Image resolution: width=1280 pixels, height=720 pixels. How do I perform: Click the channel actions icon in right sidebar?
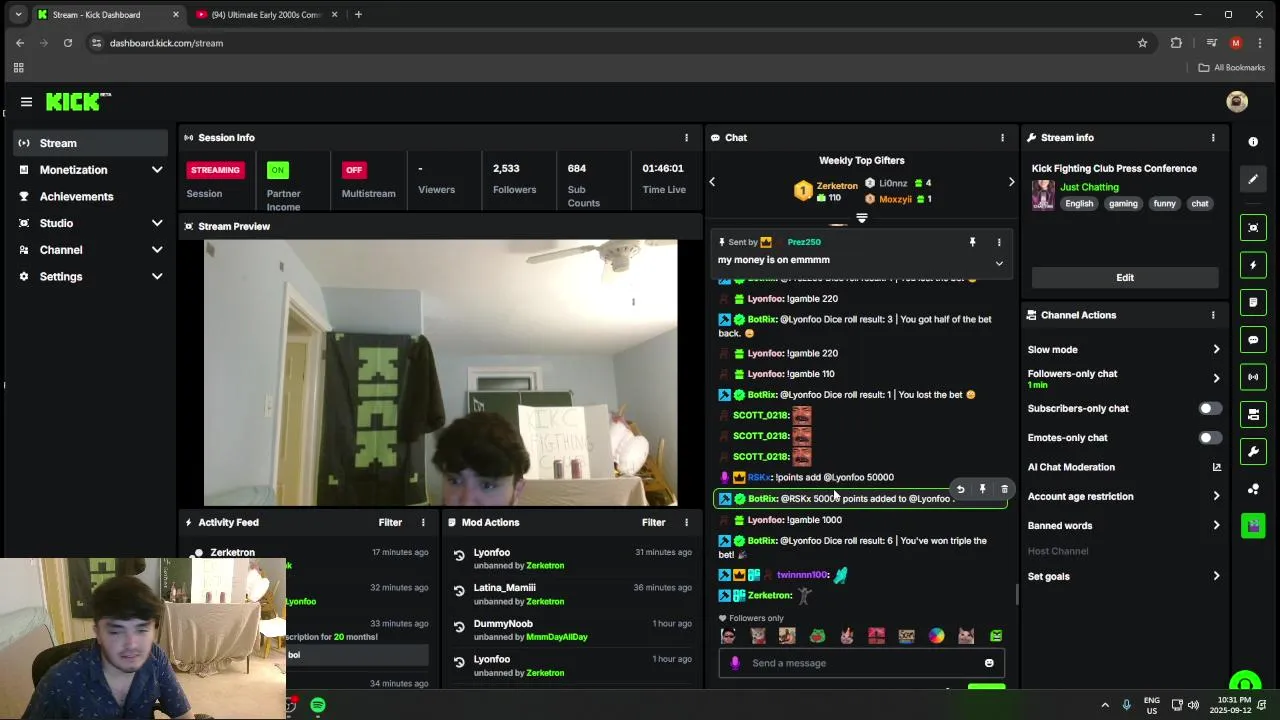[1253, 414]
